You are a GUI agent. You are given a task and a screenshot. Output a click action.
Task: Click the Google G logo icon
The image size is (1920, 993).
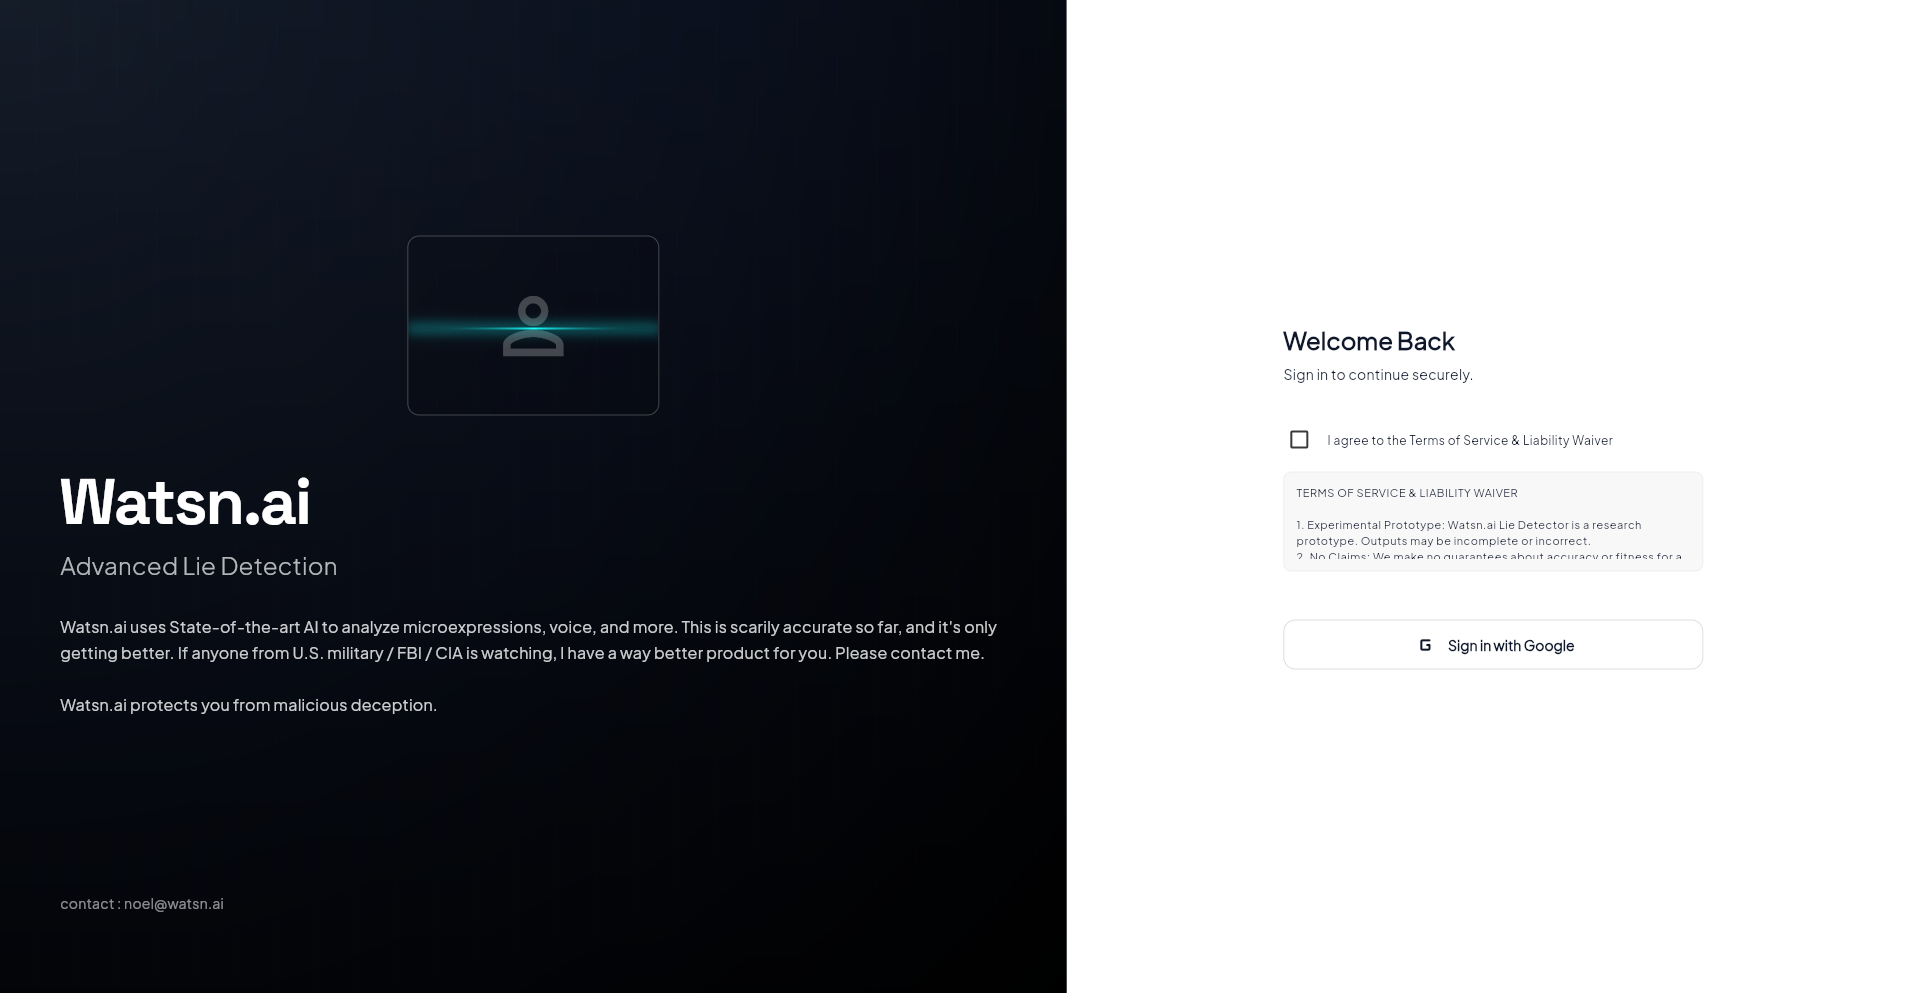click(x=1425, y=645)
